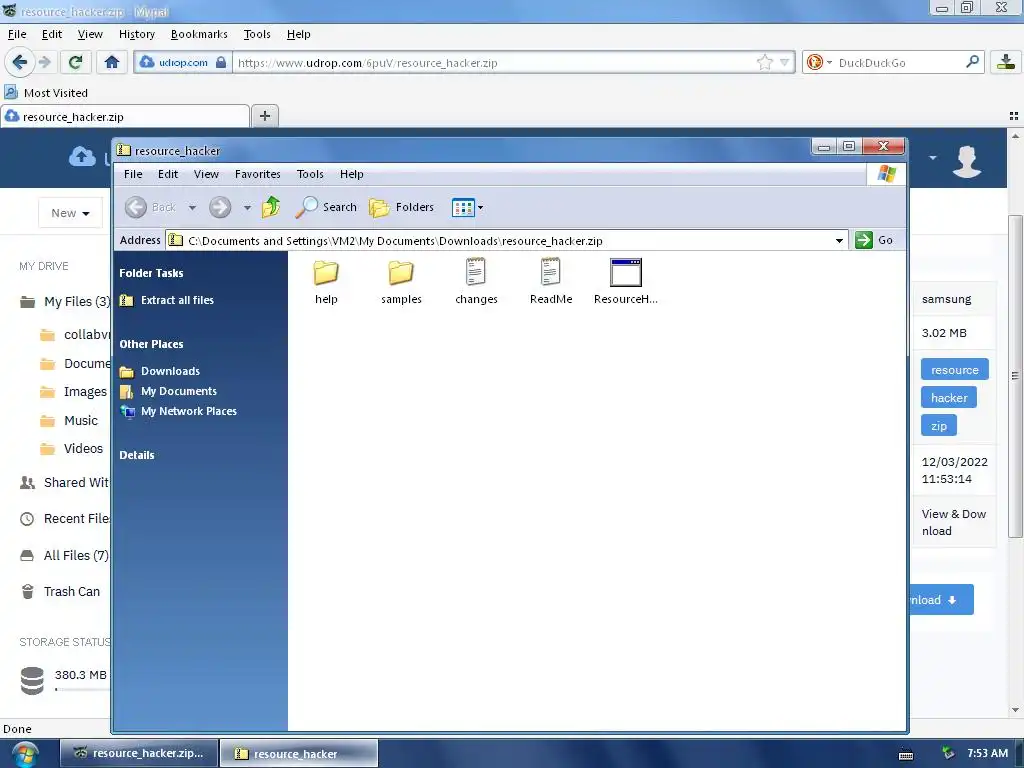The image size is (1024, 768).
Task: Go up one folder level
Action: click(270, 207)
